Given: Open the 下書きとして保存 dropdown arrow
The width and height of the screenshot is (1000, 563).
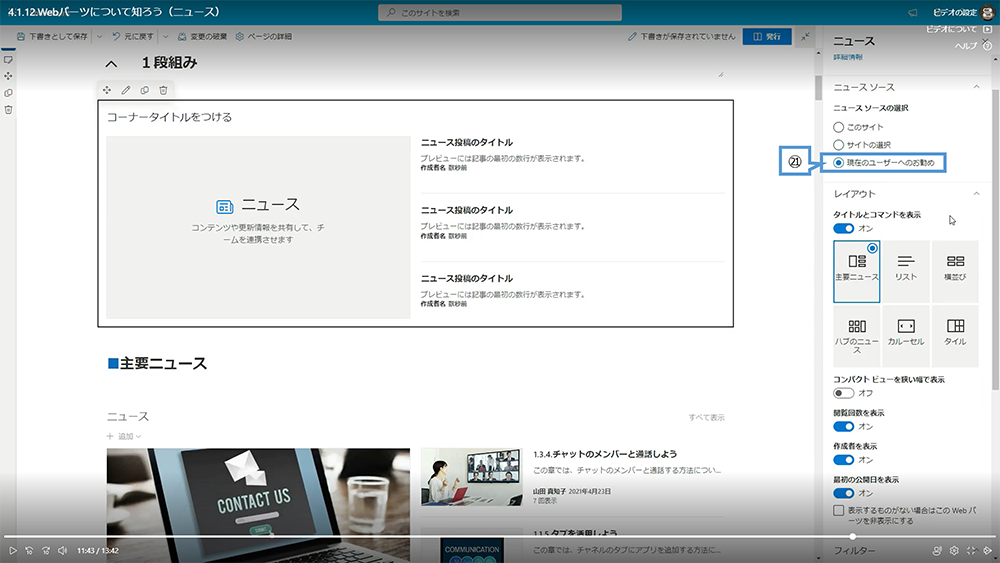Looking at the screenshot, I should pos(99,36).
